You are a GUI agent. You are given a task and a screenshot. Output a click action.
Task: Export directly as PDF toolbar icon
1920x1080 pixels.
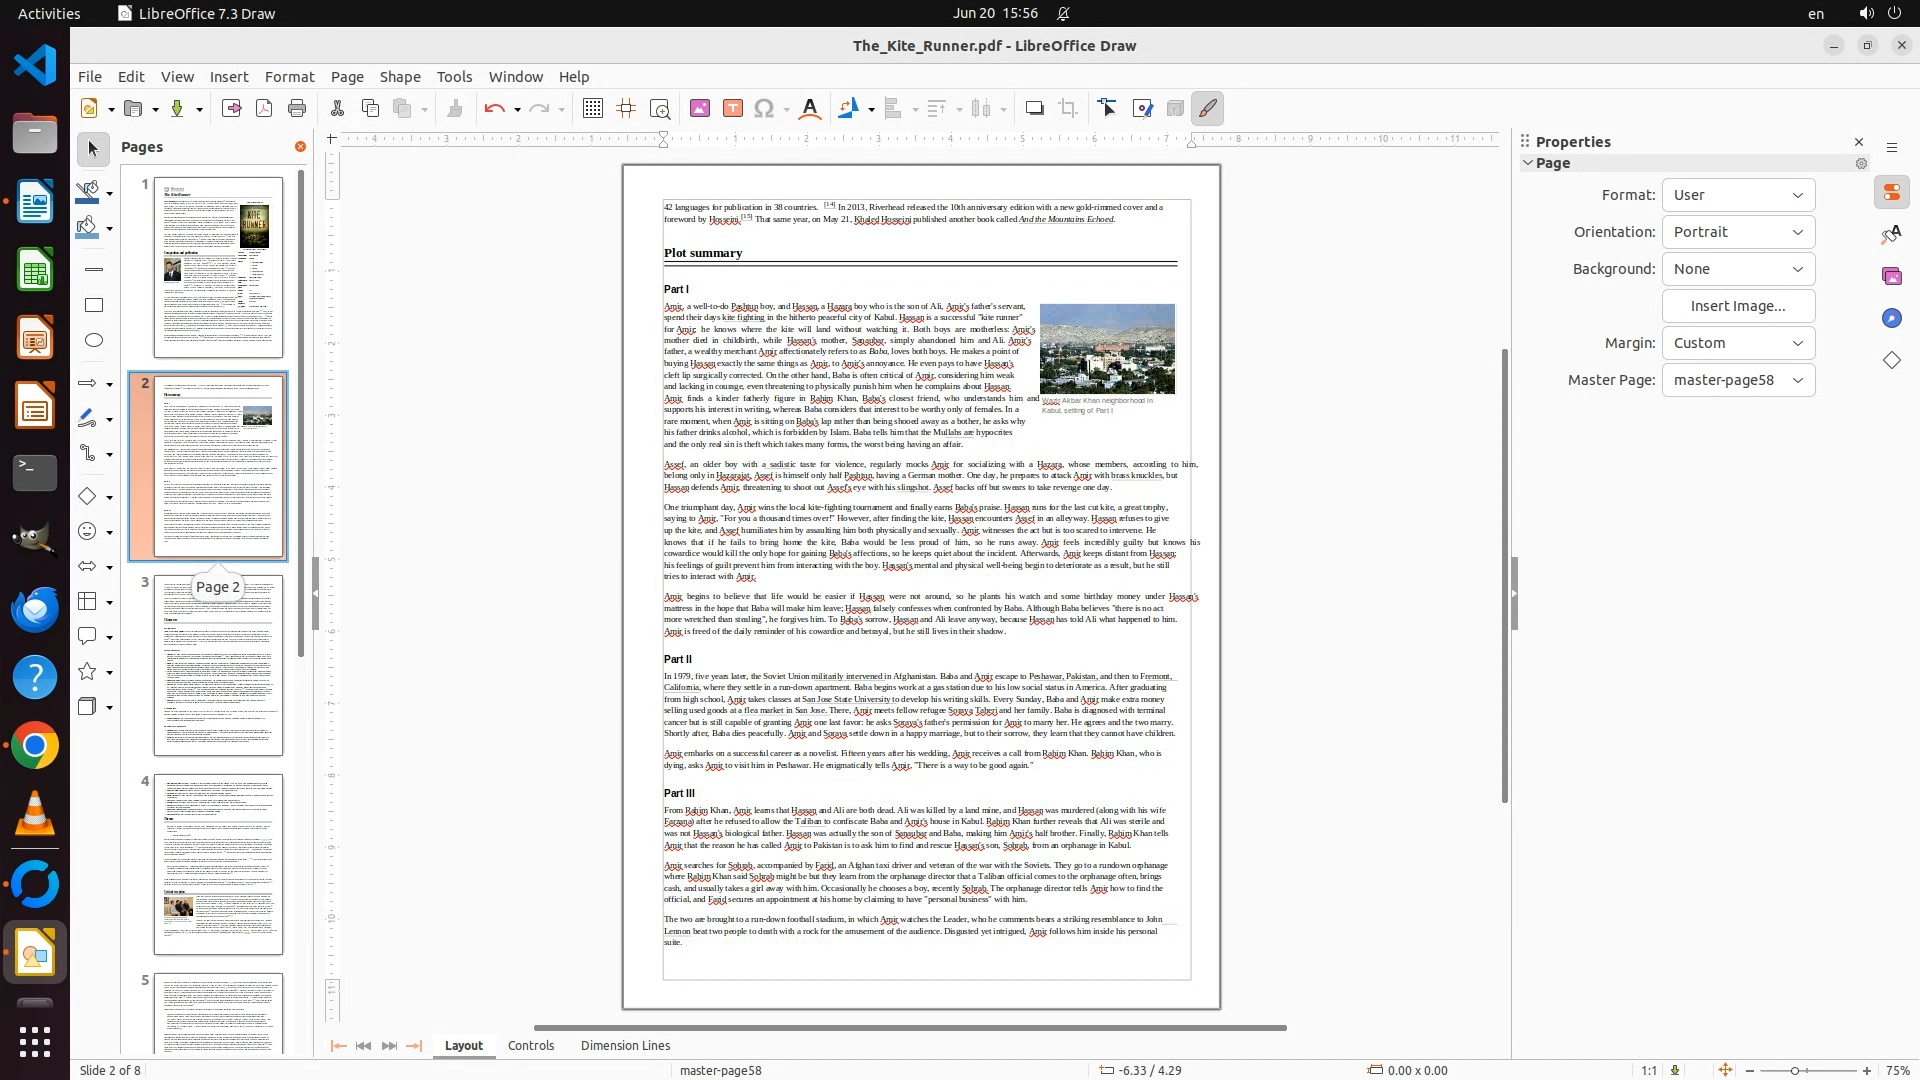click(x=264, y=108)
